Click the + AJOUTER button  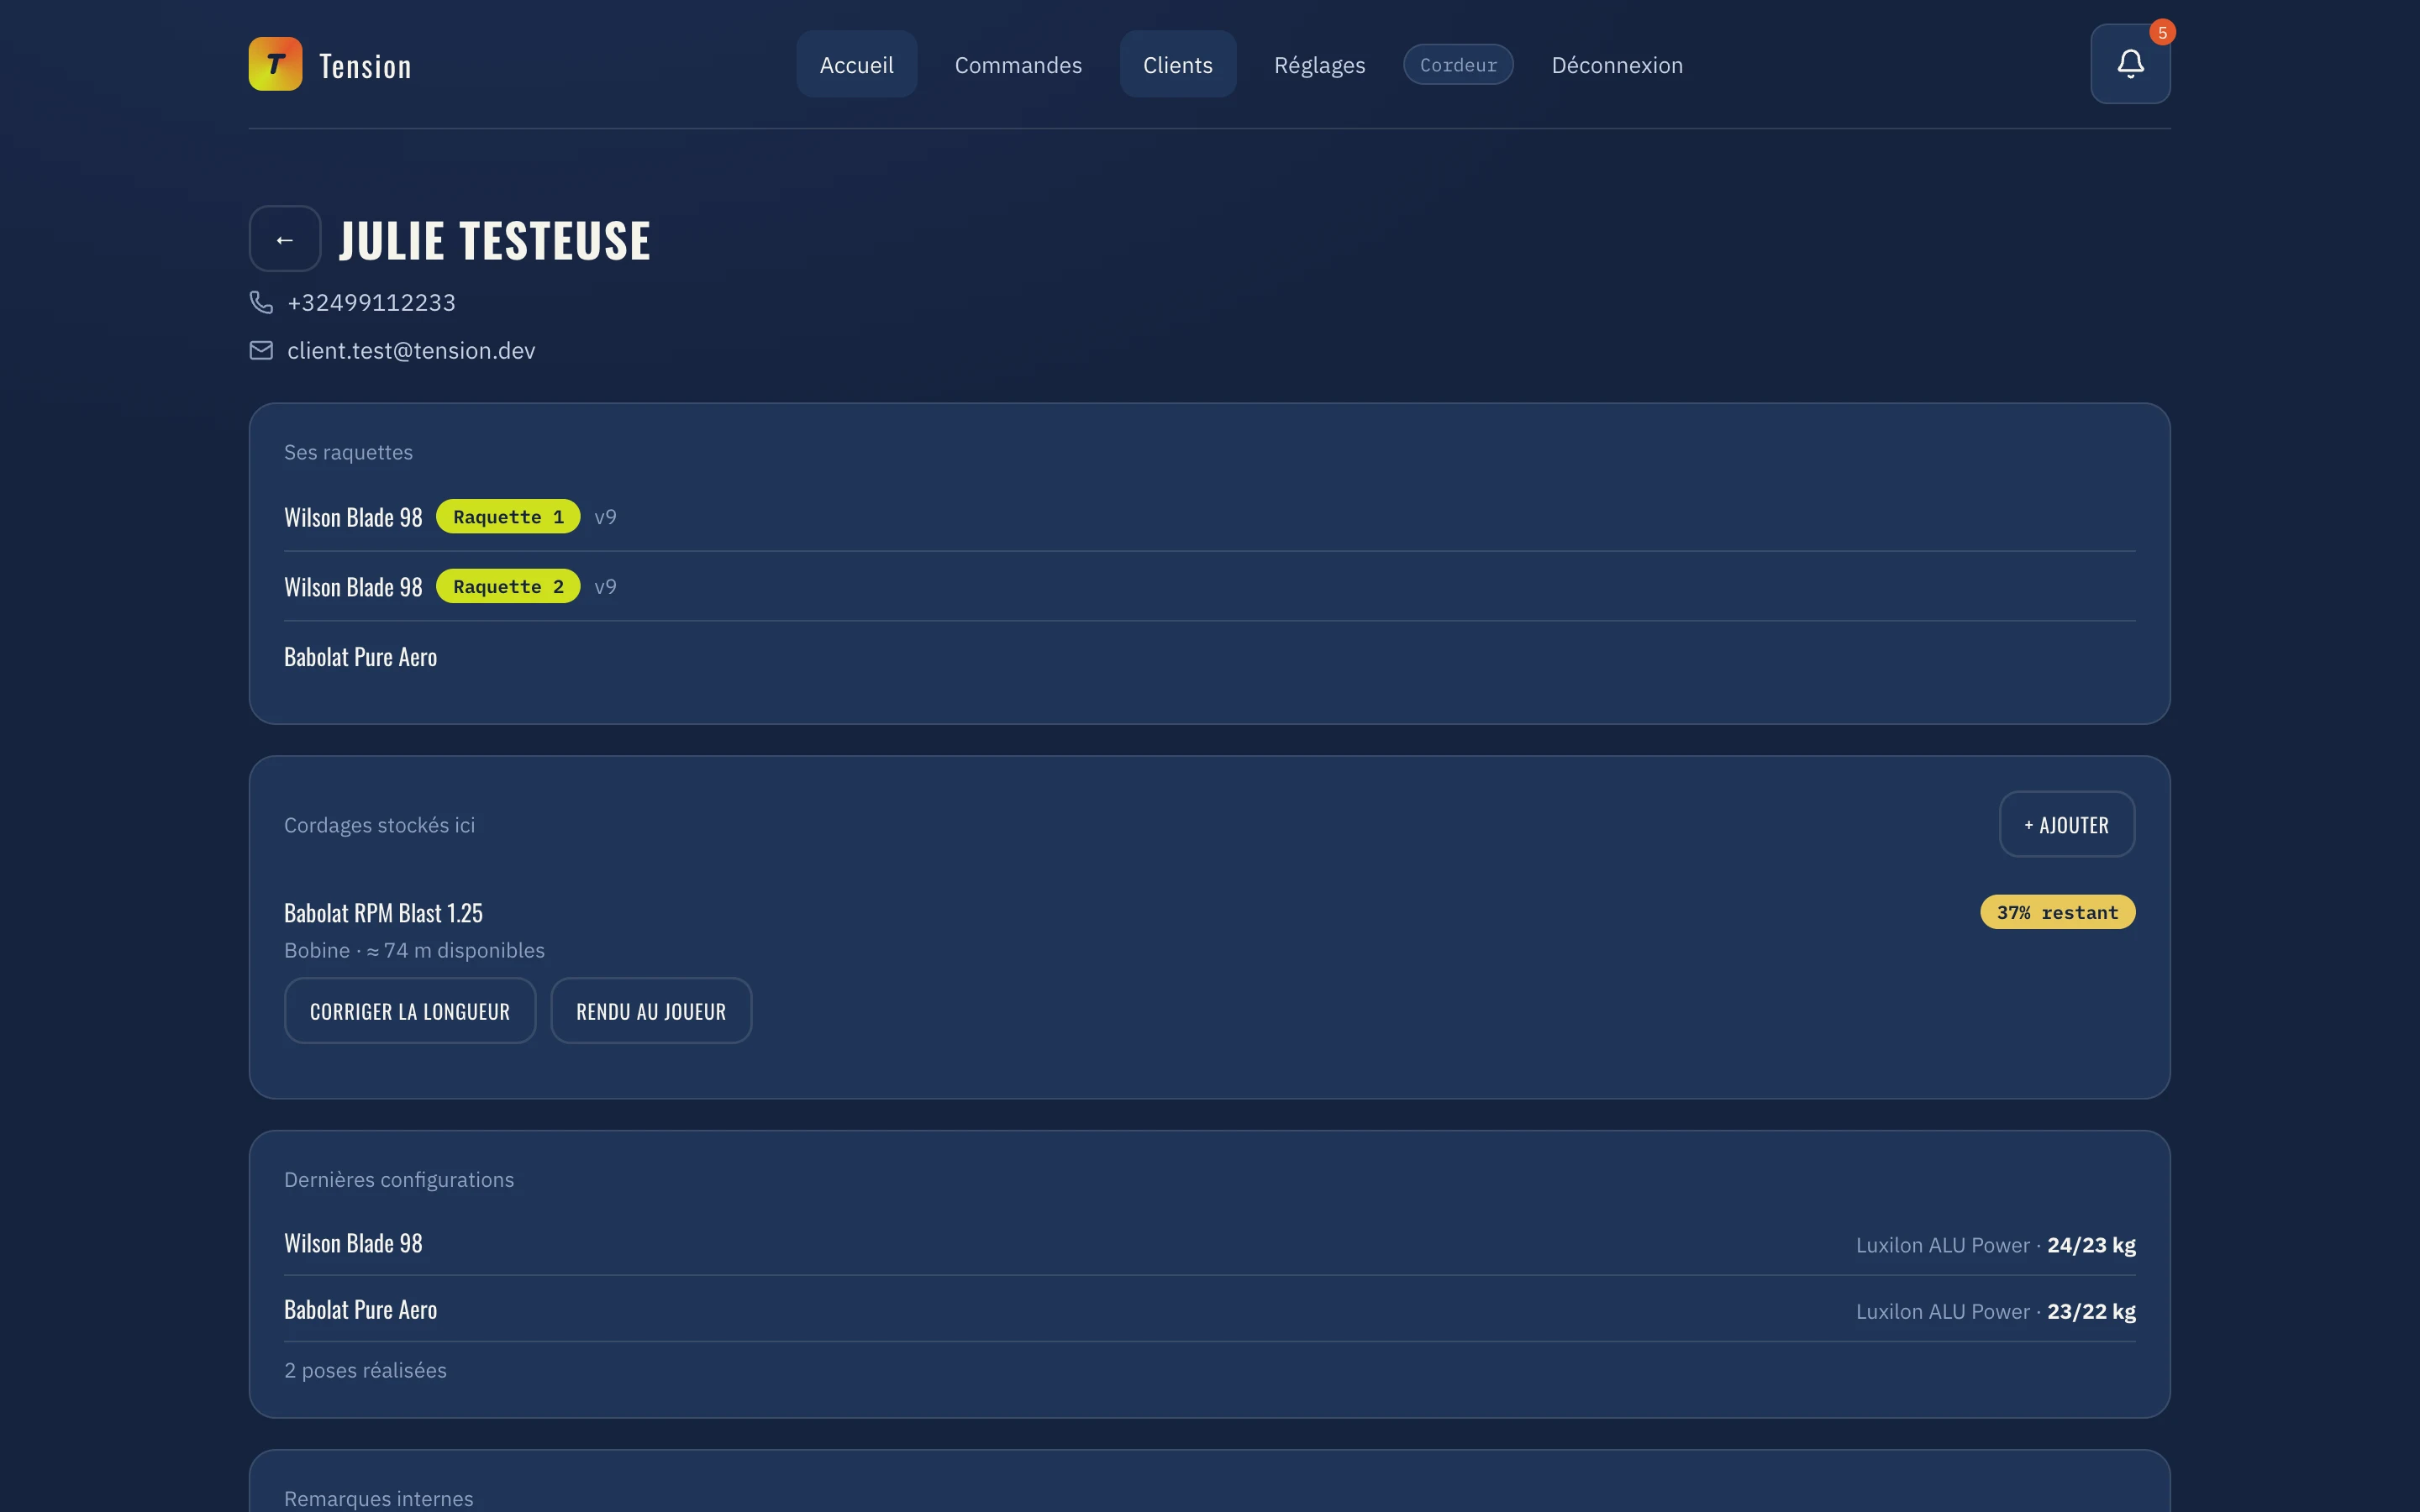click(2067, 824)
